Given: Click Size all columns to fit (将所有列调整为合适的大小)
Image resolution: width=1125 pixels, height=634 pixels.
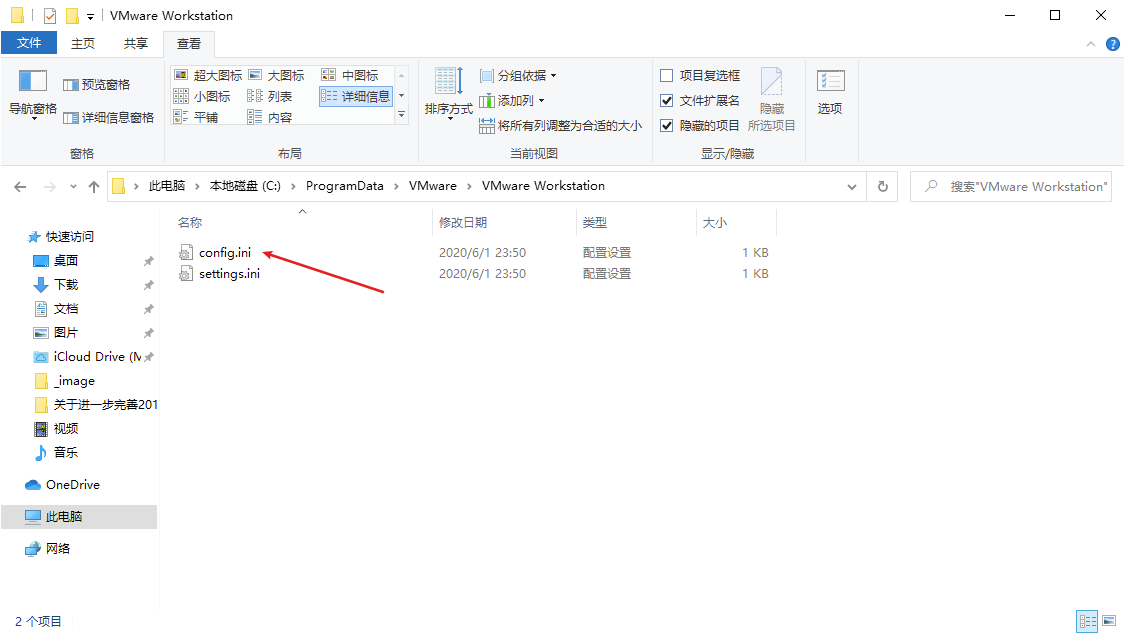Looking at the screenshot, I should coord(560,126).
